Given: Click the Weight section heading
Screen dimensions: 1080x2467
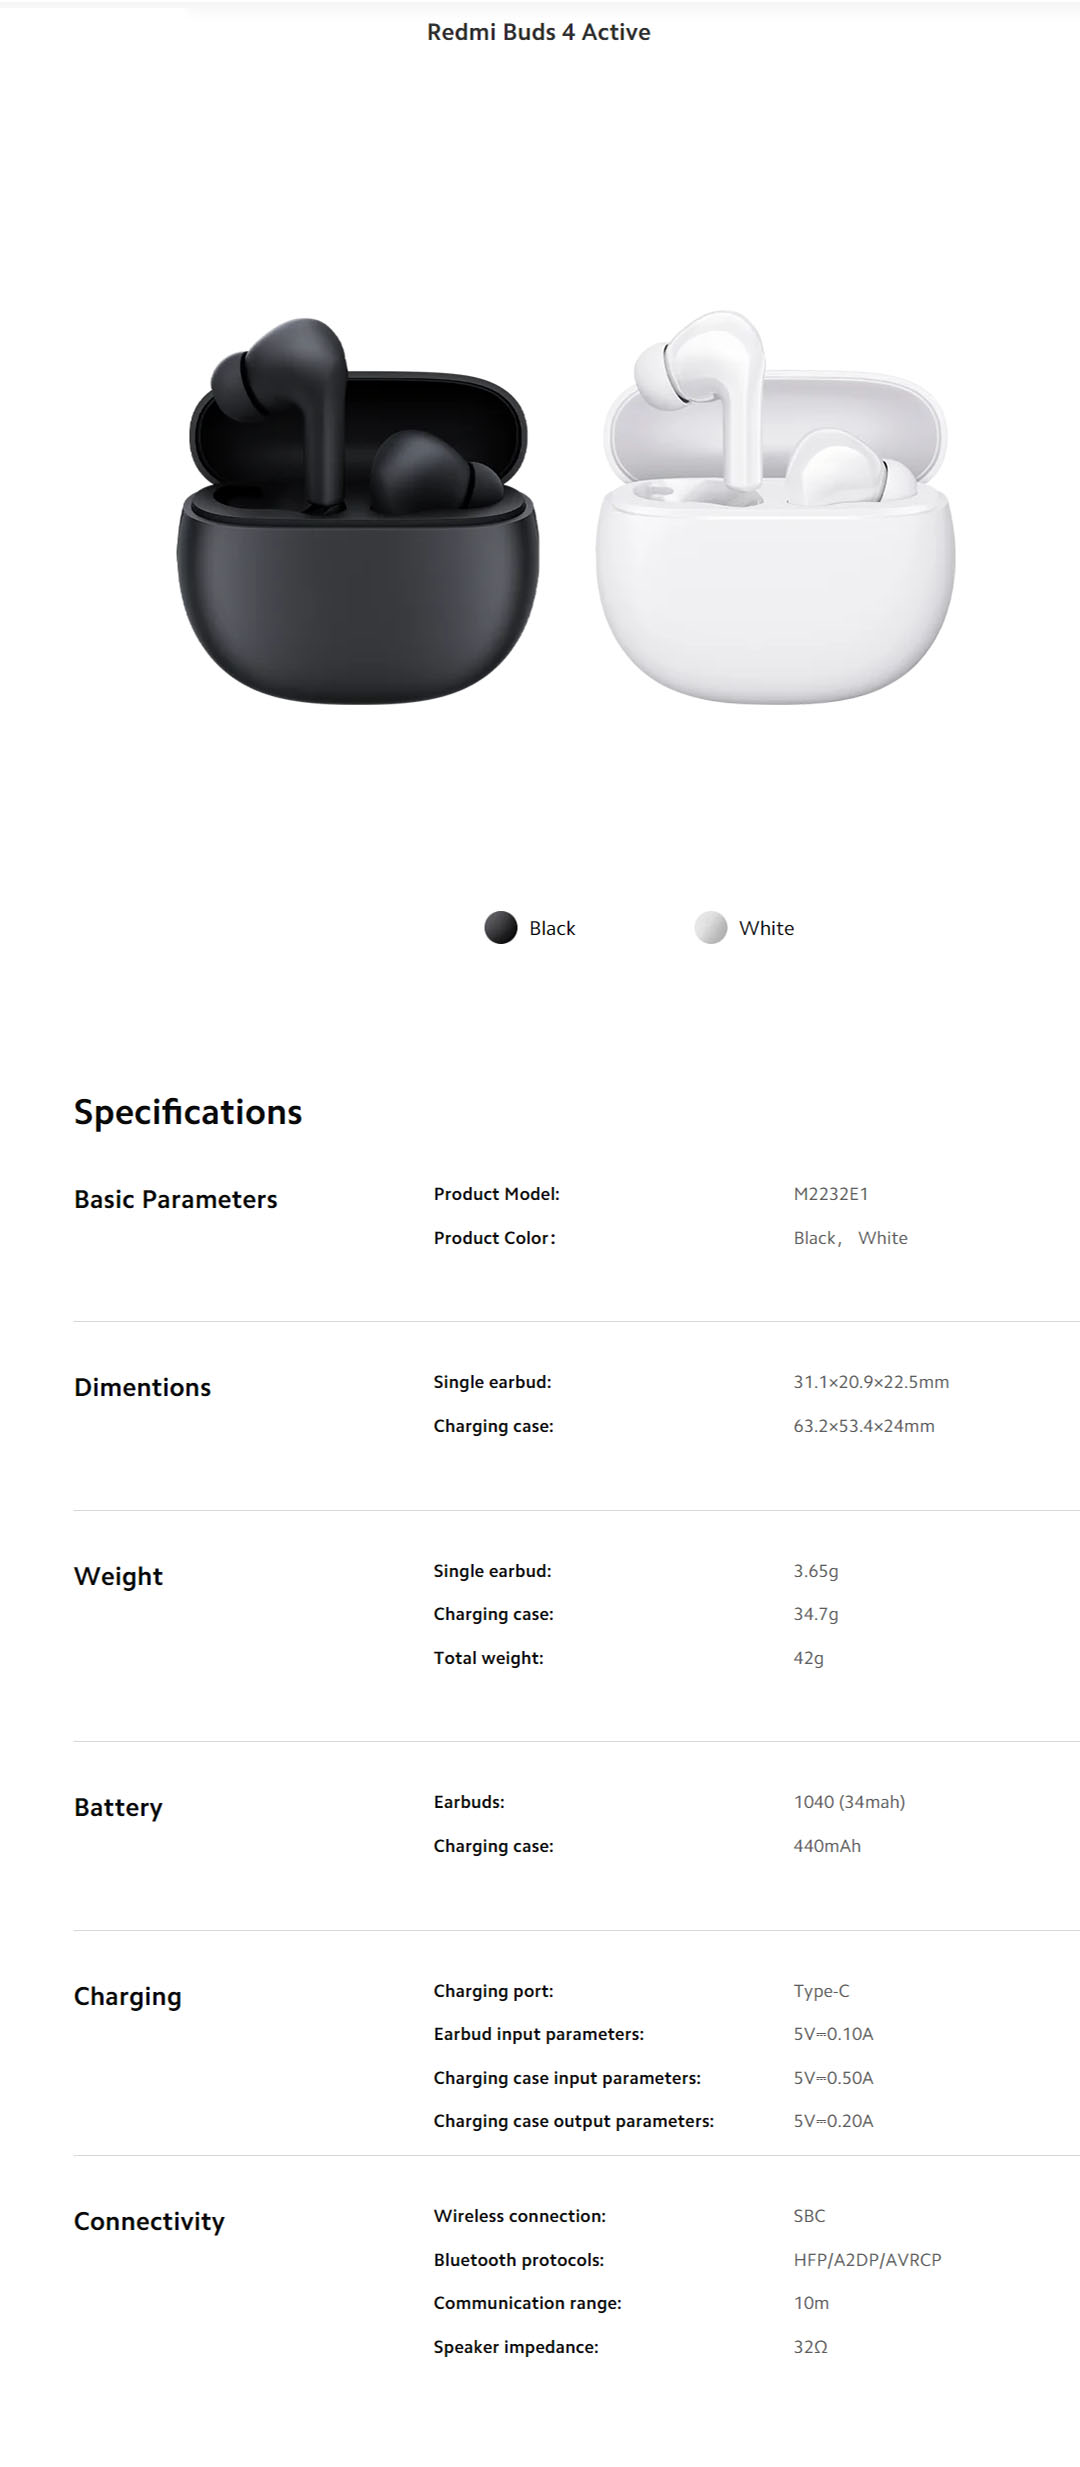Looking at the screenshot, I should coord(118,1576).
